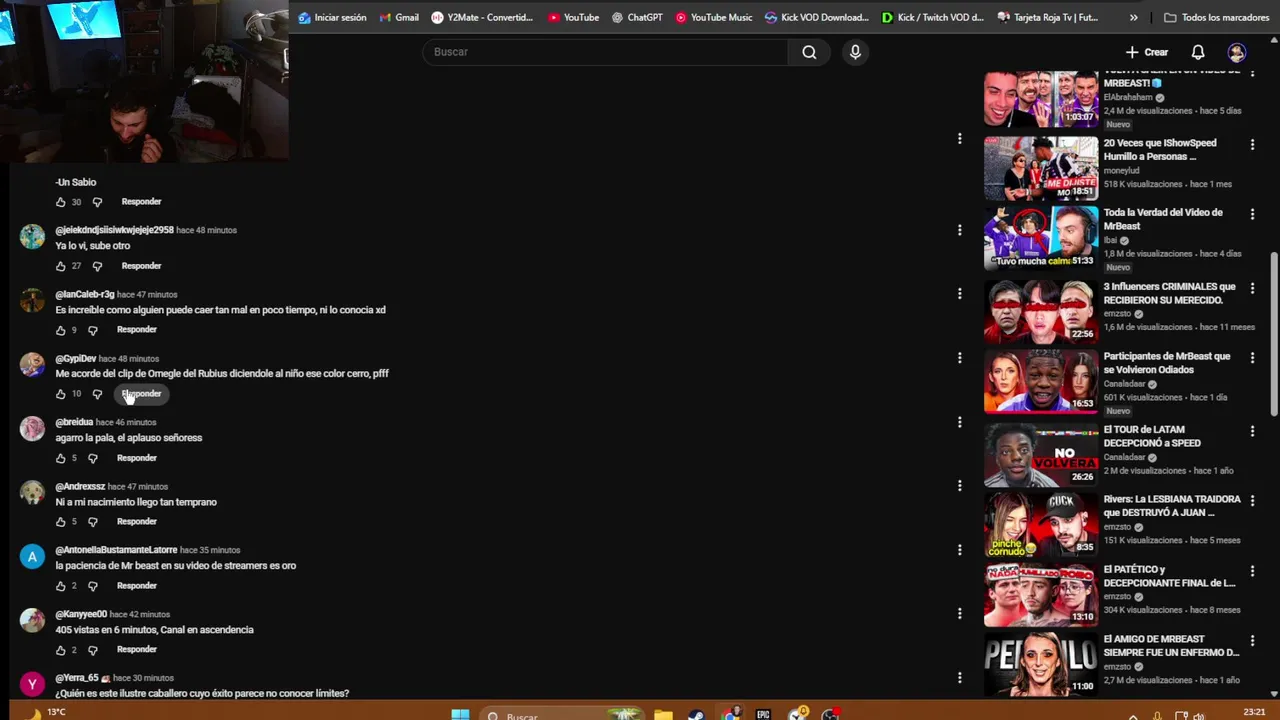Click Responder under @AntonellaBustamanteLatorre's comment
Screen dimensions: 1280x720
click(137, 586)
